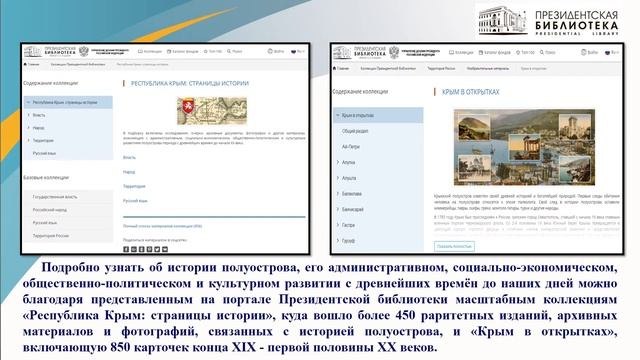The width and height of the screenshot is (640, 360).
Task: Open Изобразительные материалы breadcrumb
Action: [488, 69]
